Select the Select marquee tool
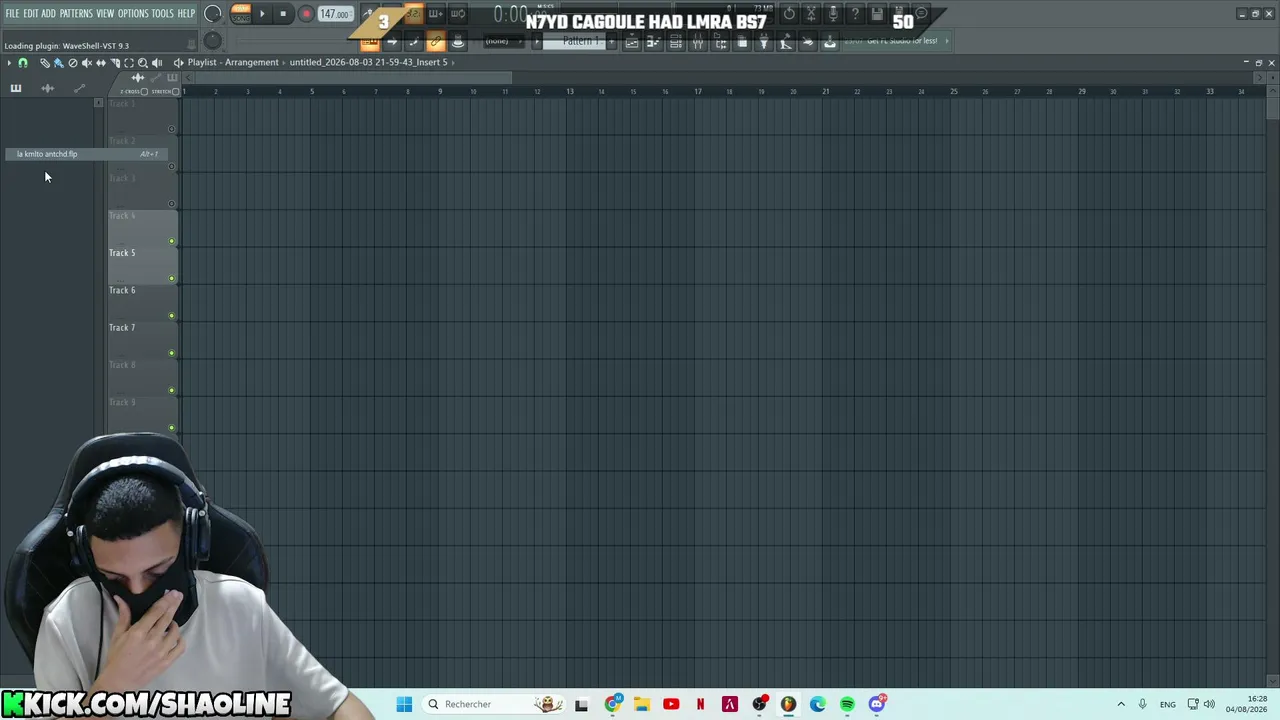 (128, 62)
